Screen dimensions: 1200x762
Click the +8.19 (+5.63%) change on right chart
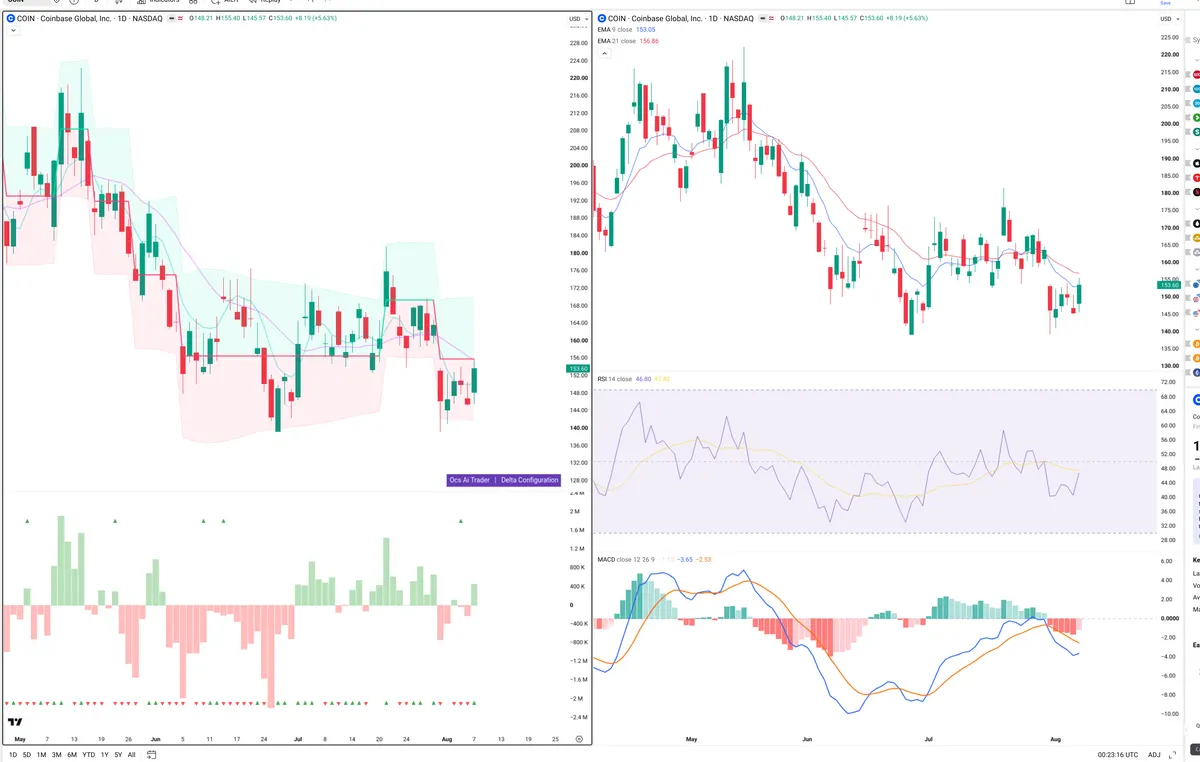(x=909, y=18)
